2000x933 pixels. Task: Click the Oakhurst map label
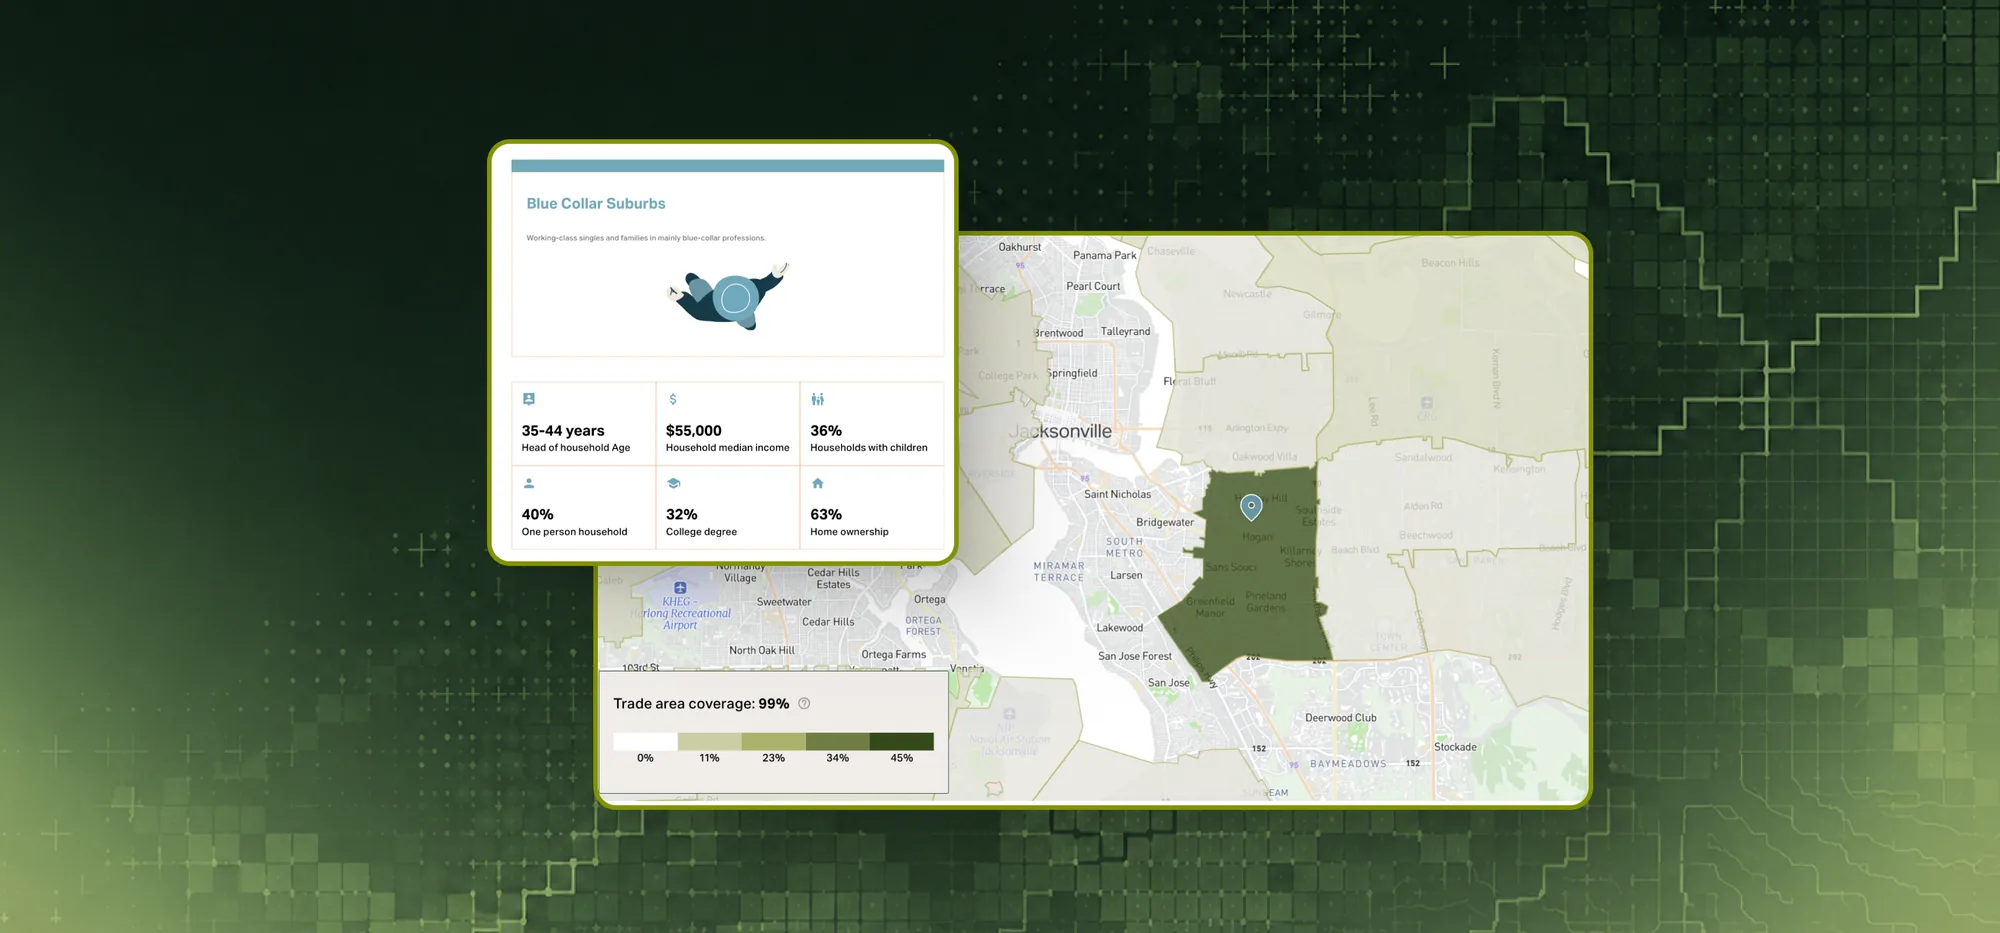1020,247
